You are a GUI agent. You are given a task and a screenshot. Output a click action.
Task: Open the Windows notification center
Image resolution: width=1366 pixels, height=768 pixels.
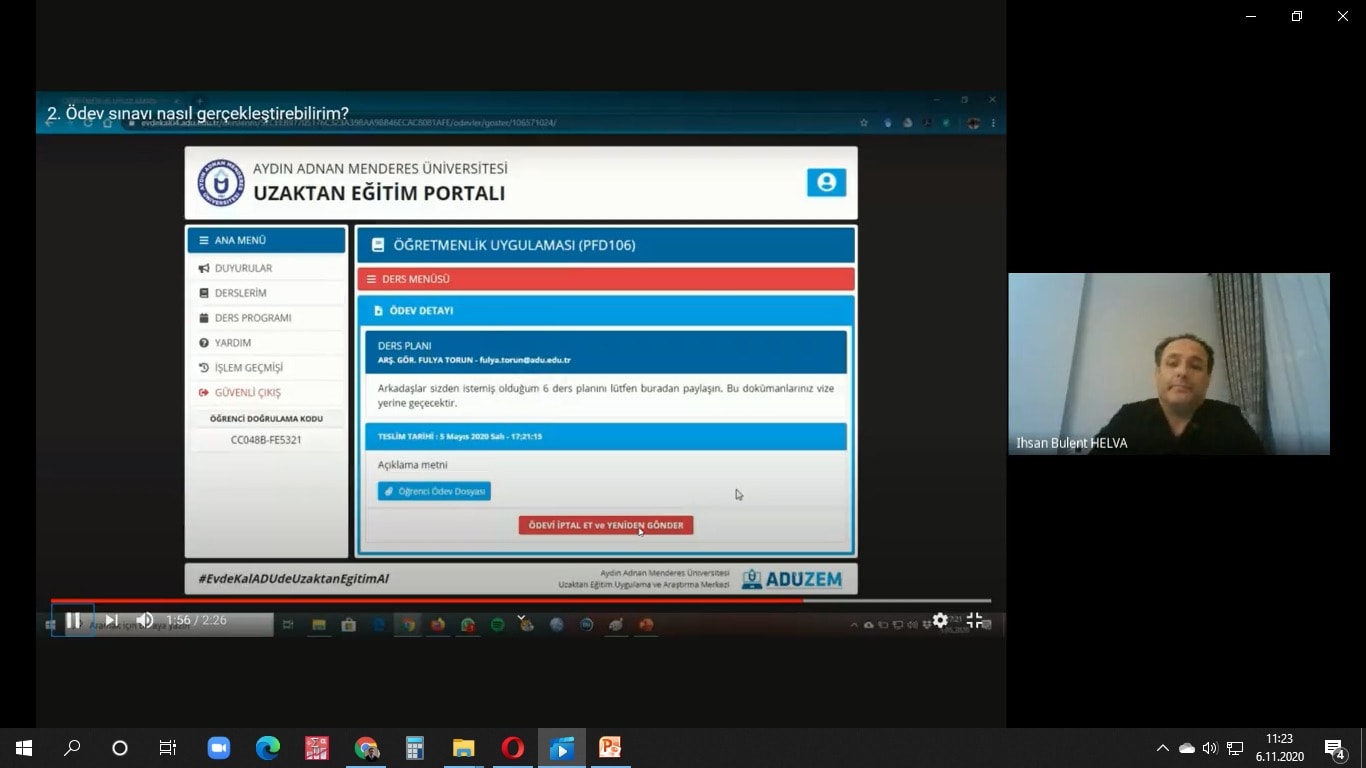tap(1335, 748)
